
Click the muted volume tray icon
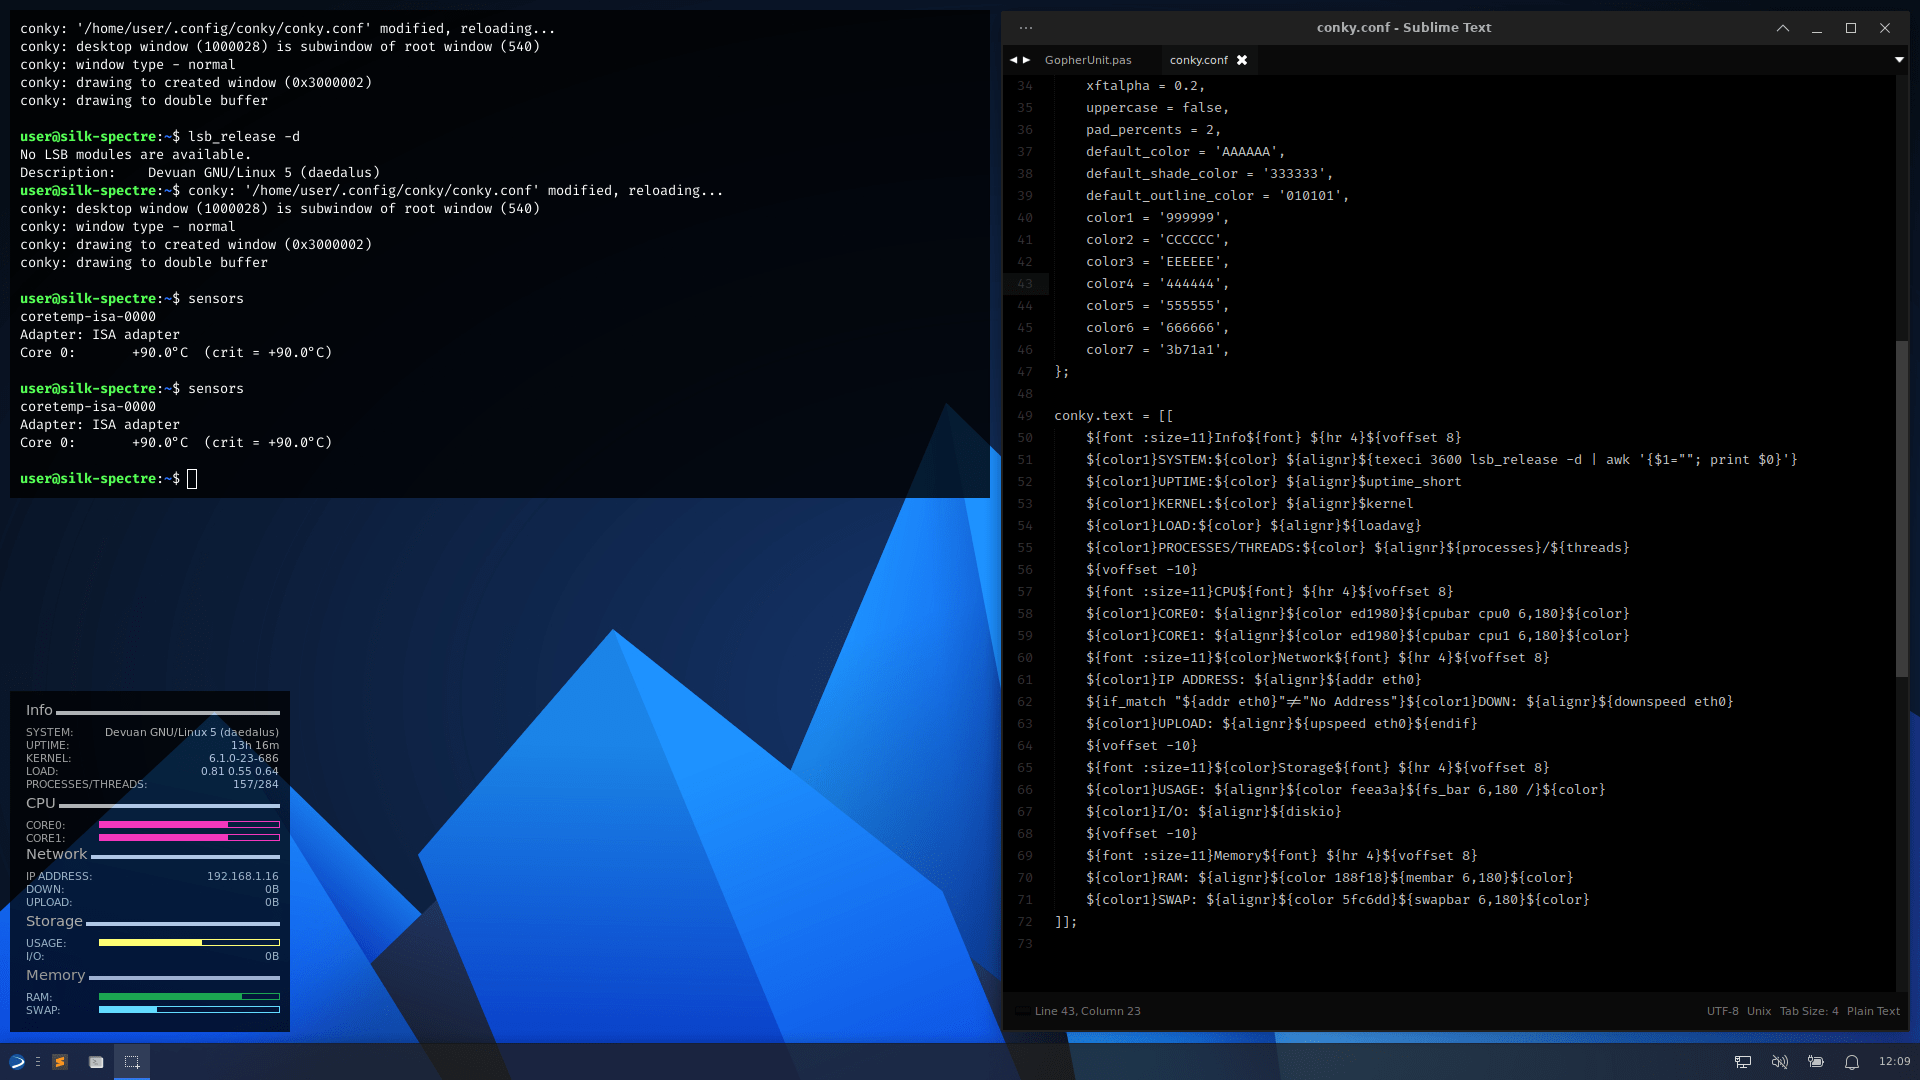[x=1779, y=1062]
